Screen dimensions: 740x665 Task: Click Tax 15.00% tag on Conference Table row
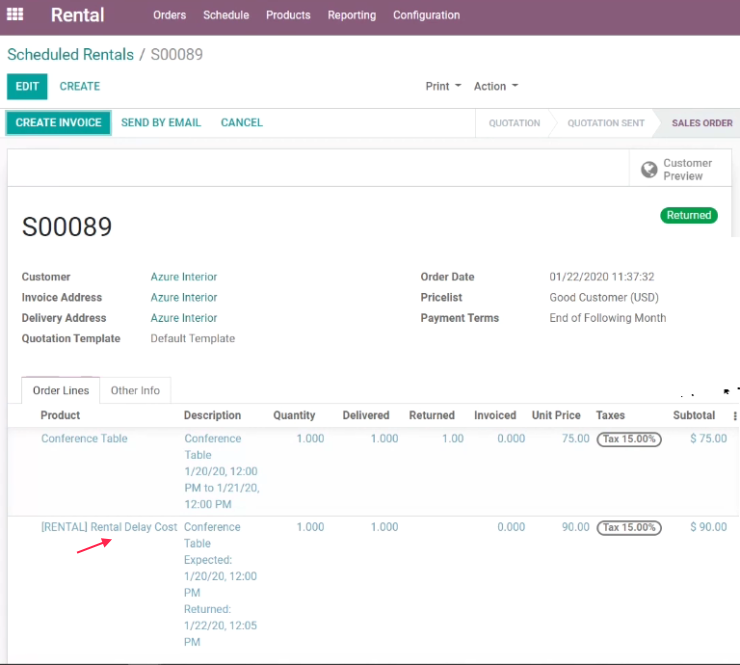click(629, 439)
